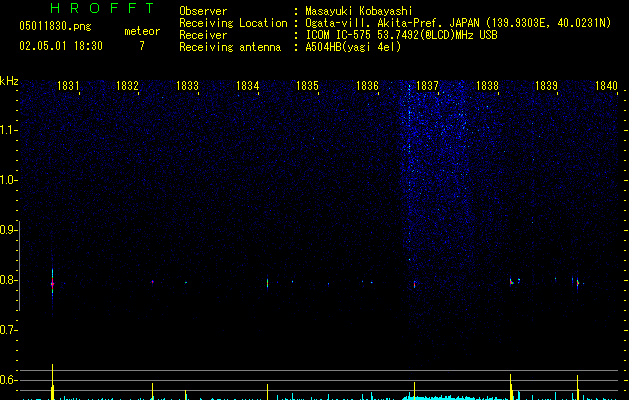
Task: Click the 0.7 frequency axis label
Action: [x=8, y=330]
